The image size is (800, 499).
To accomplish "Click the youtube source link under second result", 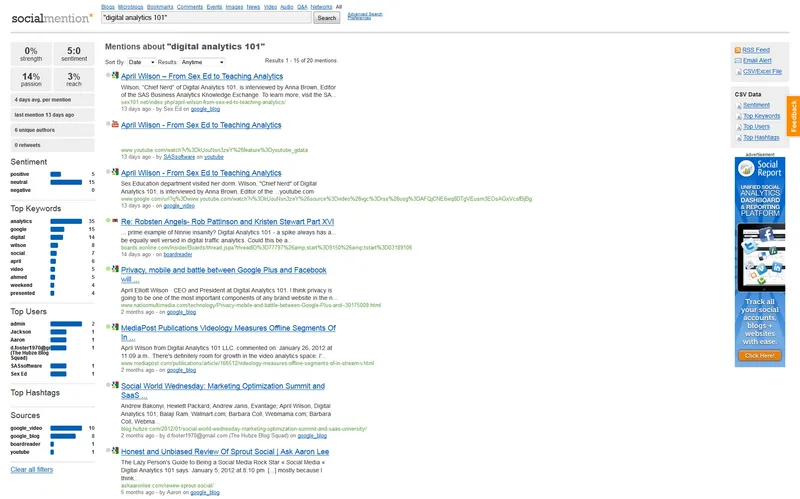I will (214, 157).
